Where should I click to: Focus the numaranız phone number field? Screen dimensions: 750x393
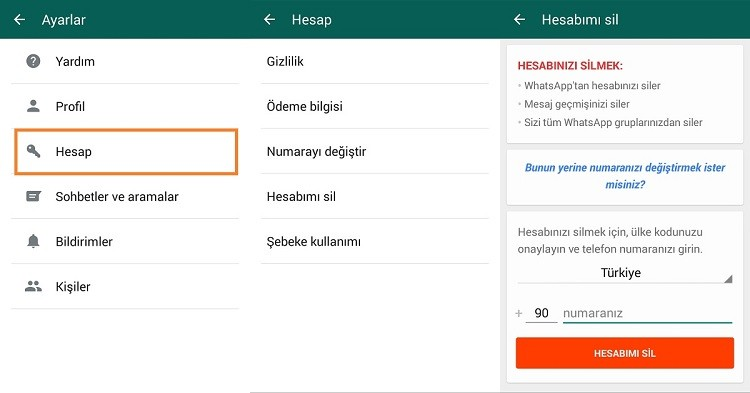tap(647, 313)
